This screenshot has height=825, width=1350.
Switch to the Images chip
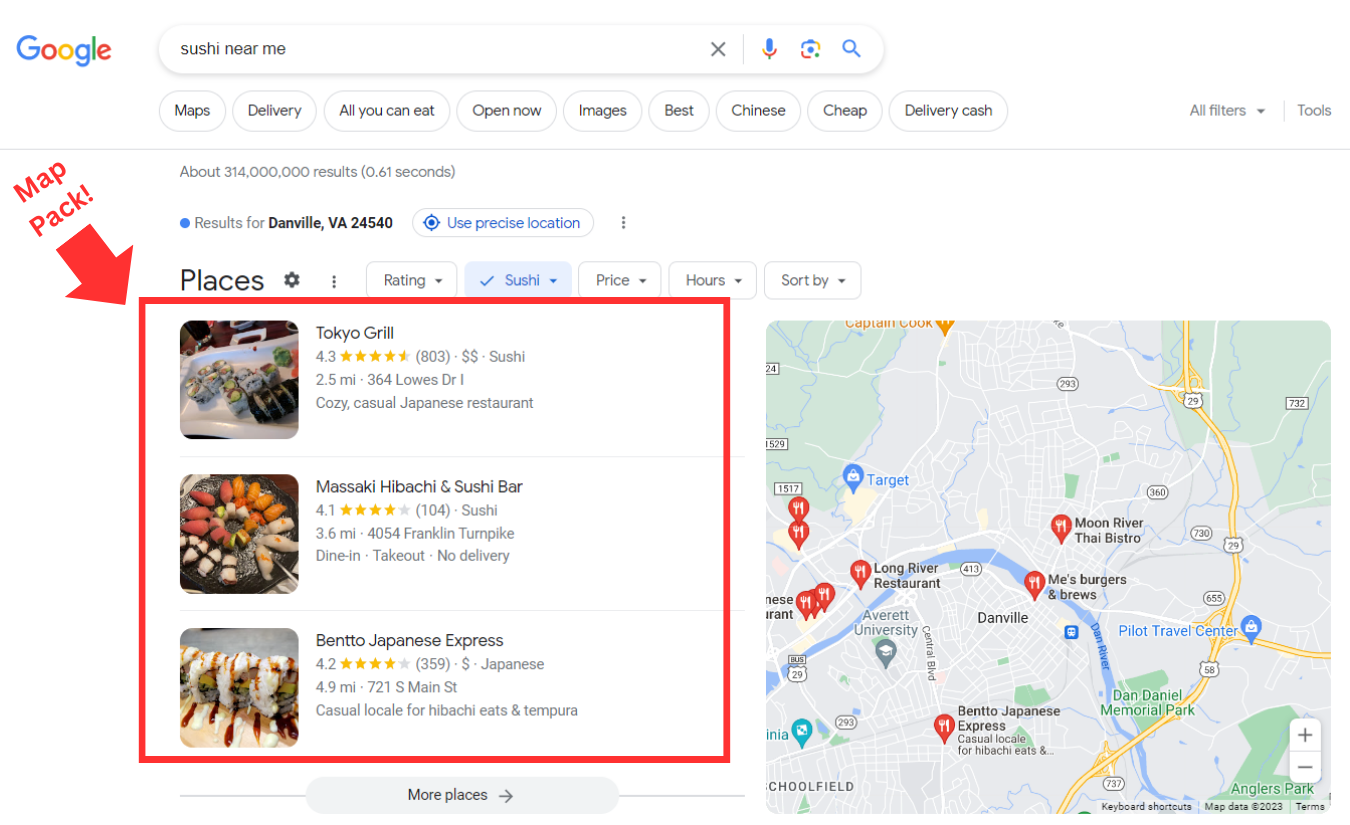pyautogui.click(x=603, y=111)
